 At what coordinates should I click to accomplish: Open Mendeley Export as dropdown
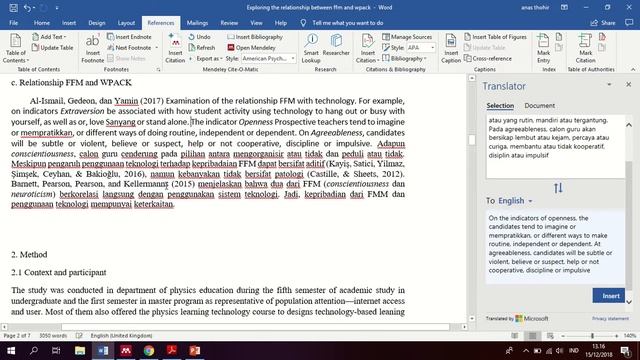pos(209,59)
